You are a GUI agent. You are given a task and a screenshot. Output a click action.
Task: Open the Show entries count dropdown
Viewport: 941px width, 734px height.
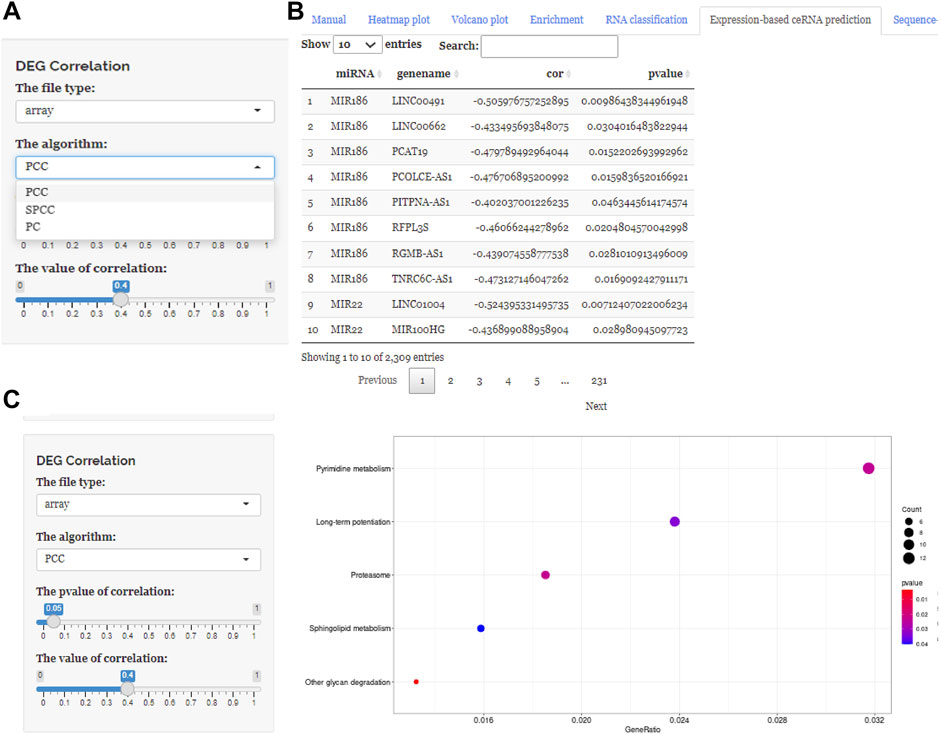coord(357,44)
